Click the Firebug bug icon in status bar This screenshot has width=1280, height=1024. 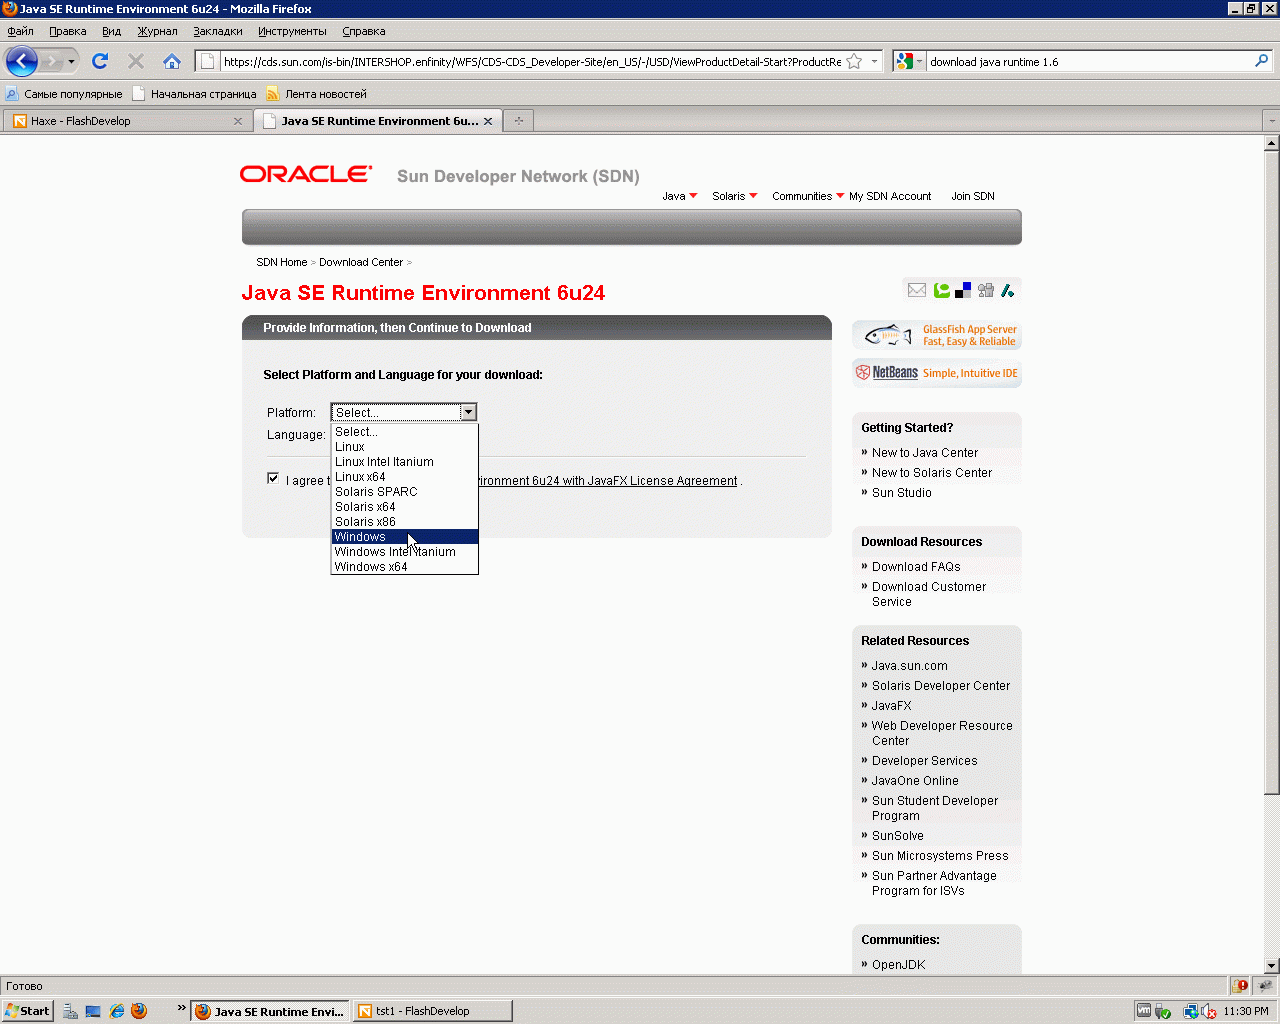1264,986
